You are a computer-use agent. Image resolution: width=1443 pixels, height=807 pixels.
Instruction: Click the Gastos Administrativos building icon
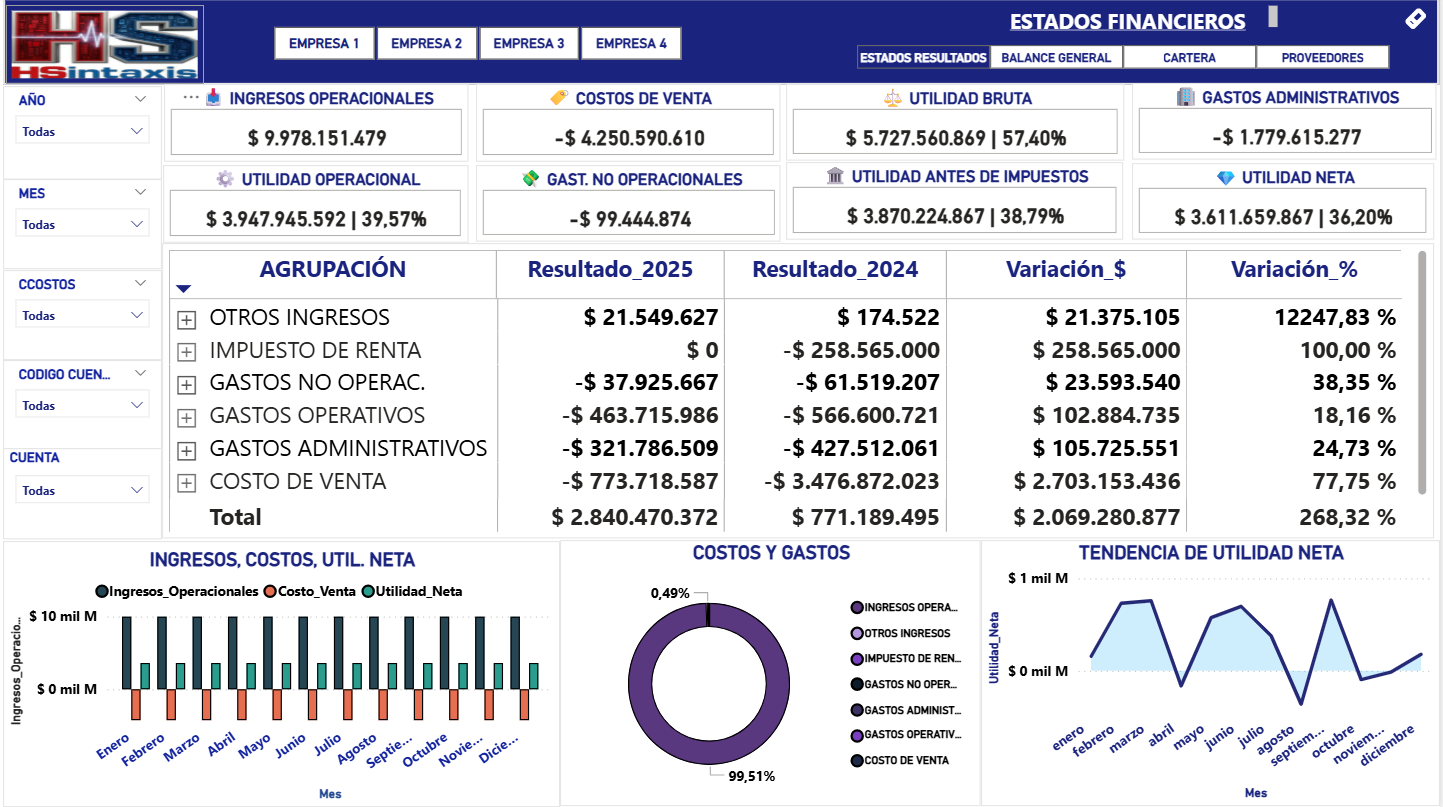pyautogui.click(x=1185, y=97)
